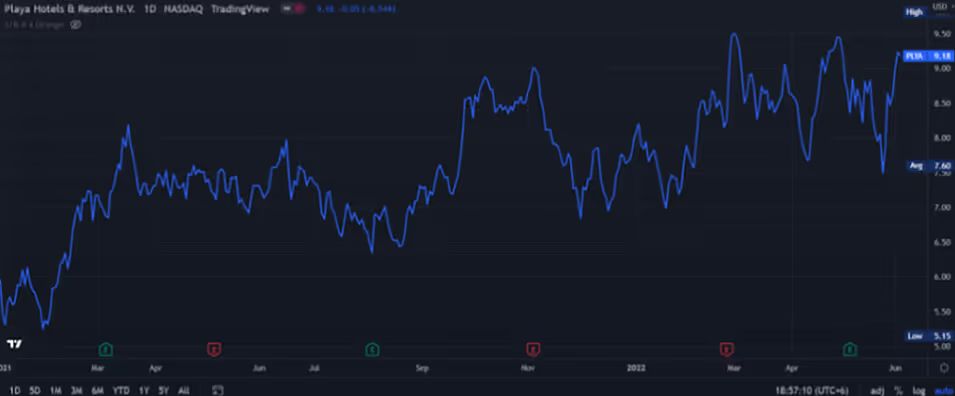Select the 6M time range
This screenshot has height=396, width=955.
(x=97, y=391)
